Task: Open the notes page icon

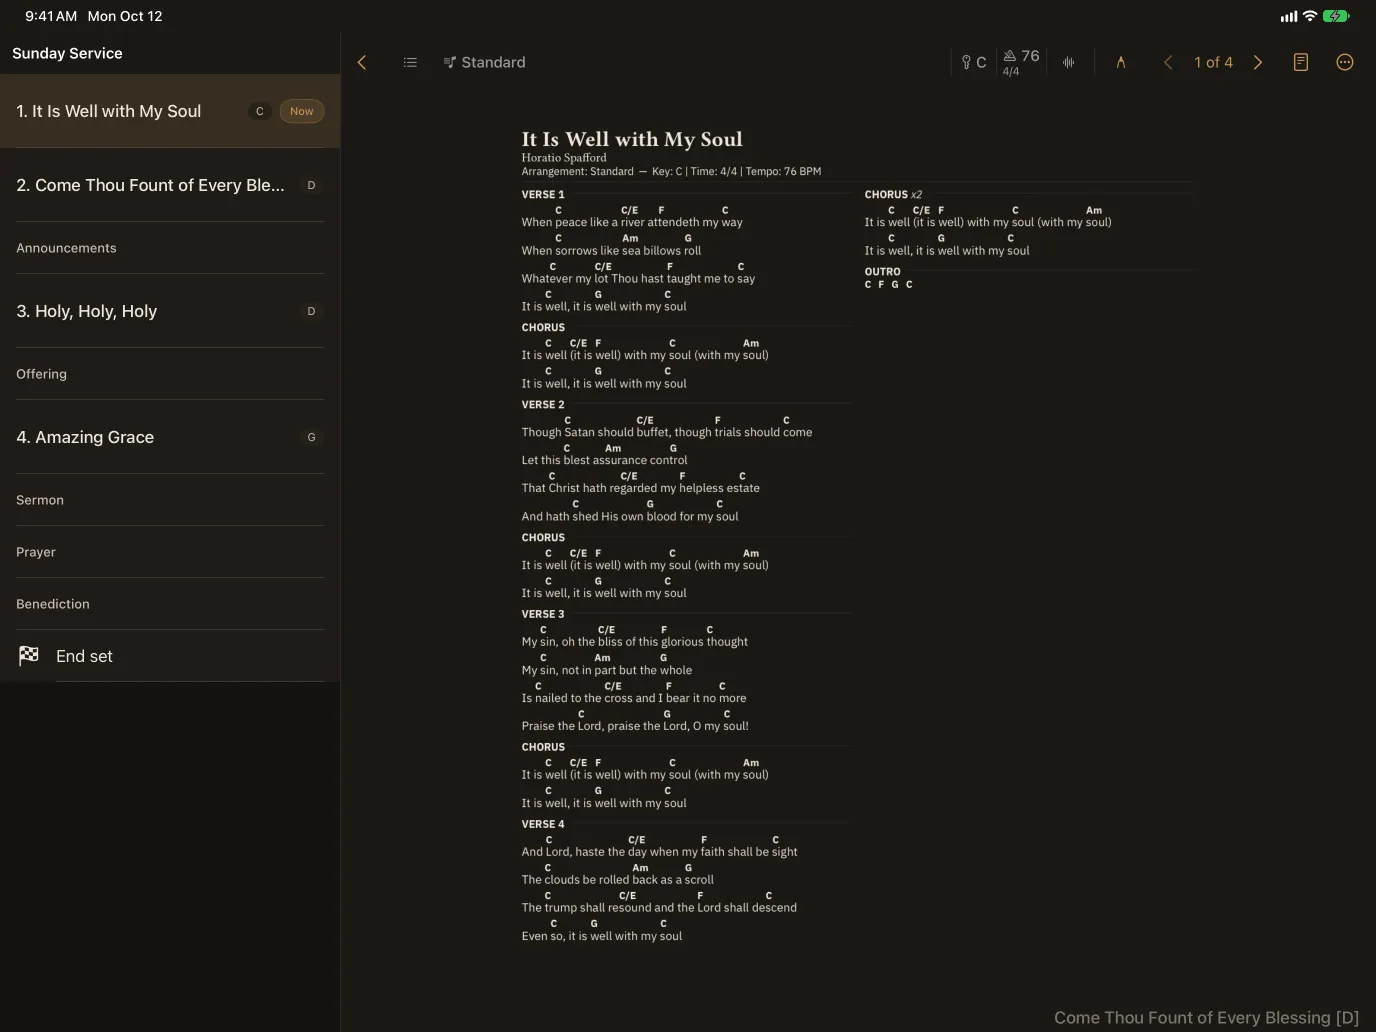Action: point(1301,62)
